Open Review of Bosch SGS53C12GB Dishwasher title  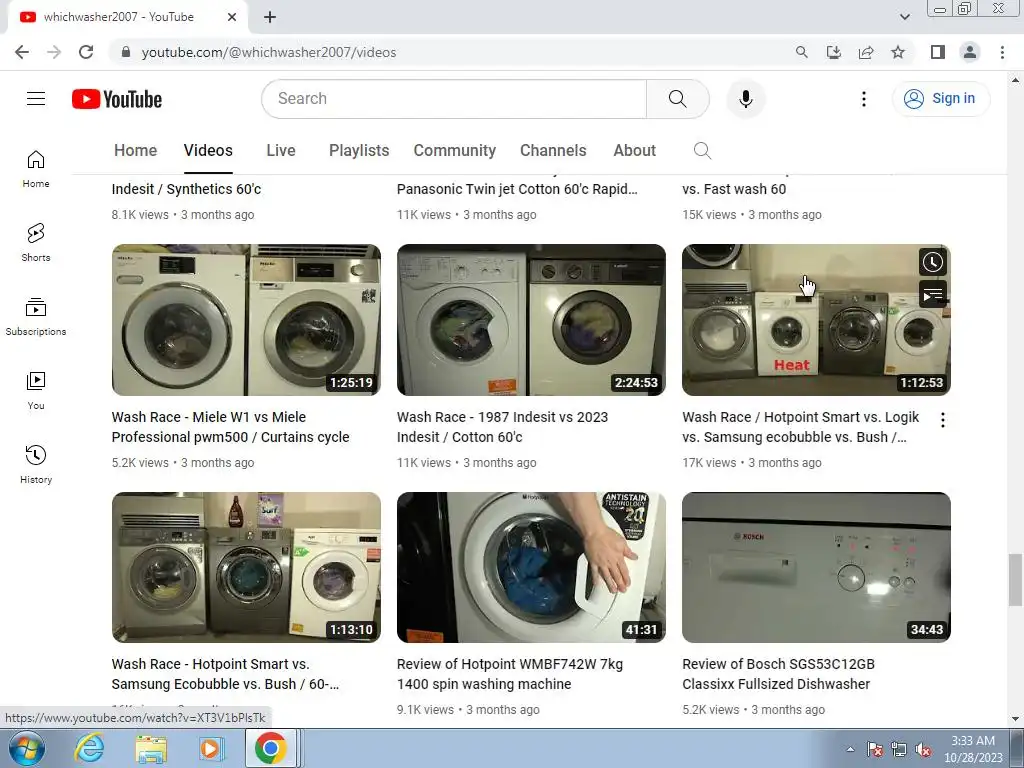point(778,674)
